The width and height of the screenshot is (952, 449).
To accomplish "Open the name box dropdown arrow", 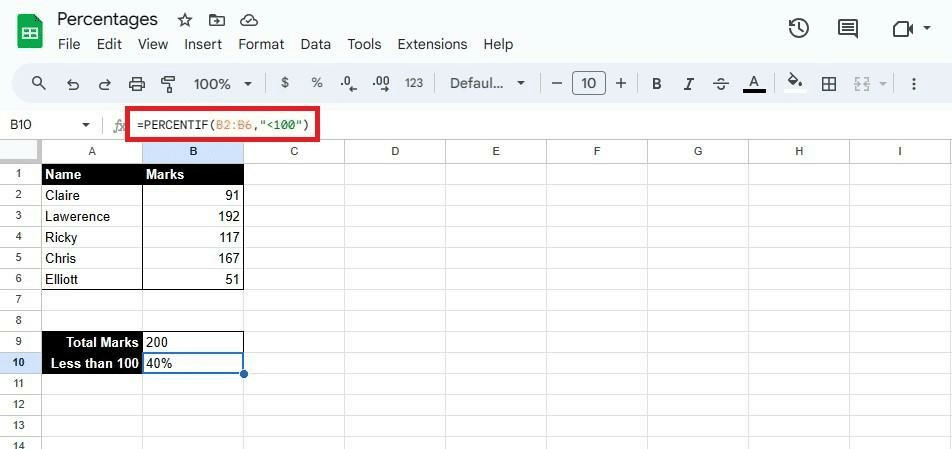I will 86,125.
